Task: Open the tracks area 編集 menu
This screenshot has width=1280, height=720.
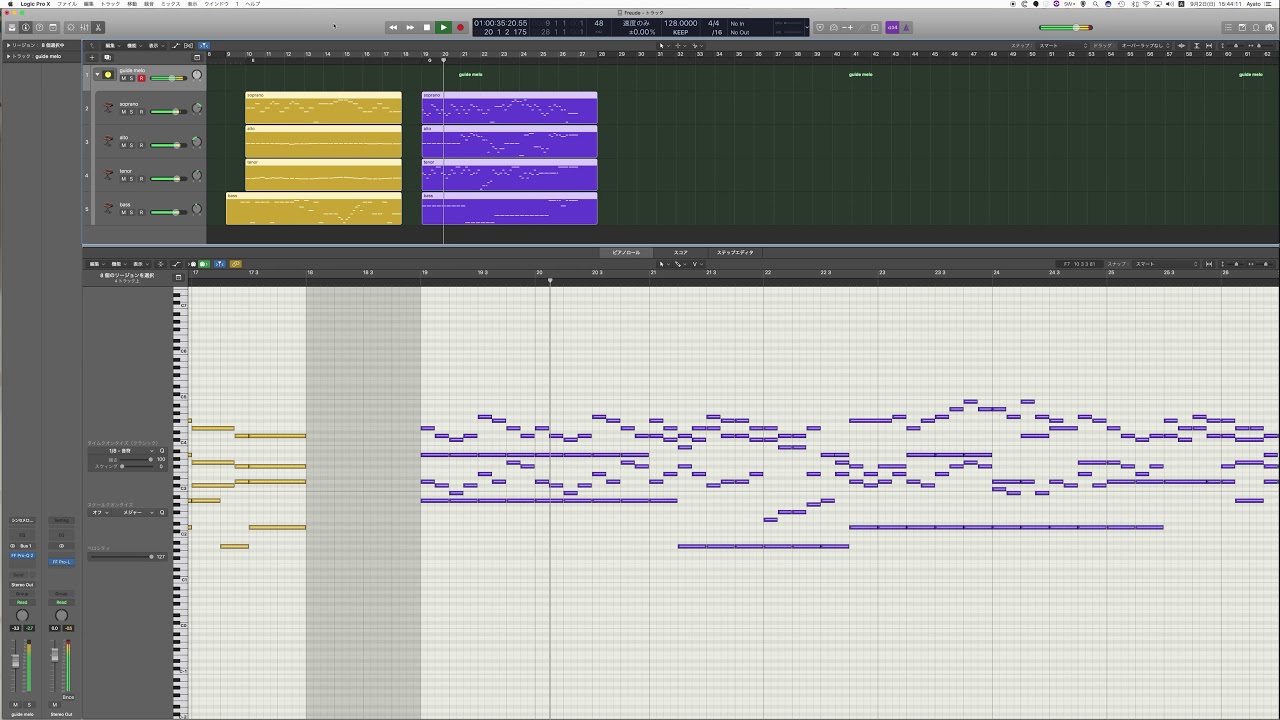Action: 113,45
